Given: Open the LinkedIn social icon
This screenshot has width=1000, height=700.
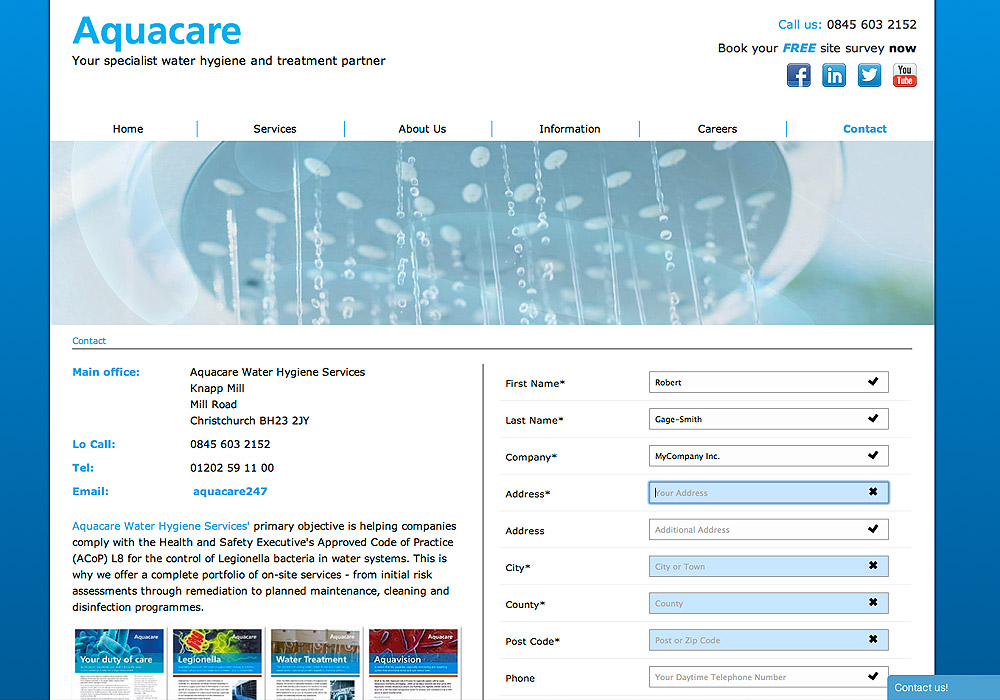Looking at the screenshot, I should click(834, 75).
